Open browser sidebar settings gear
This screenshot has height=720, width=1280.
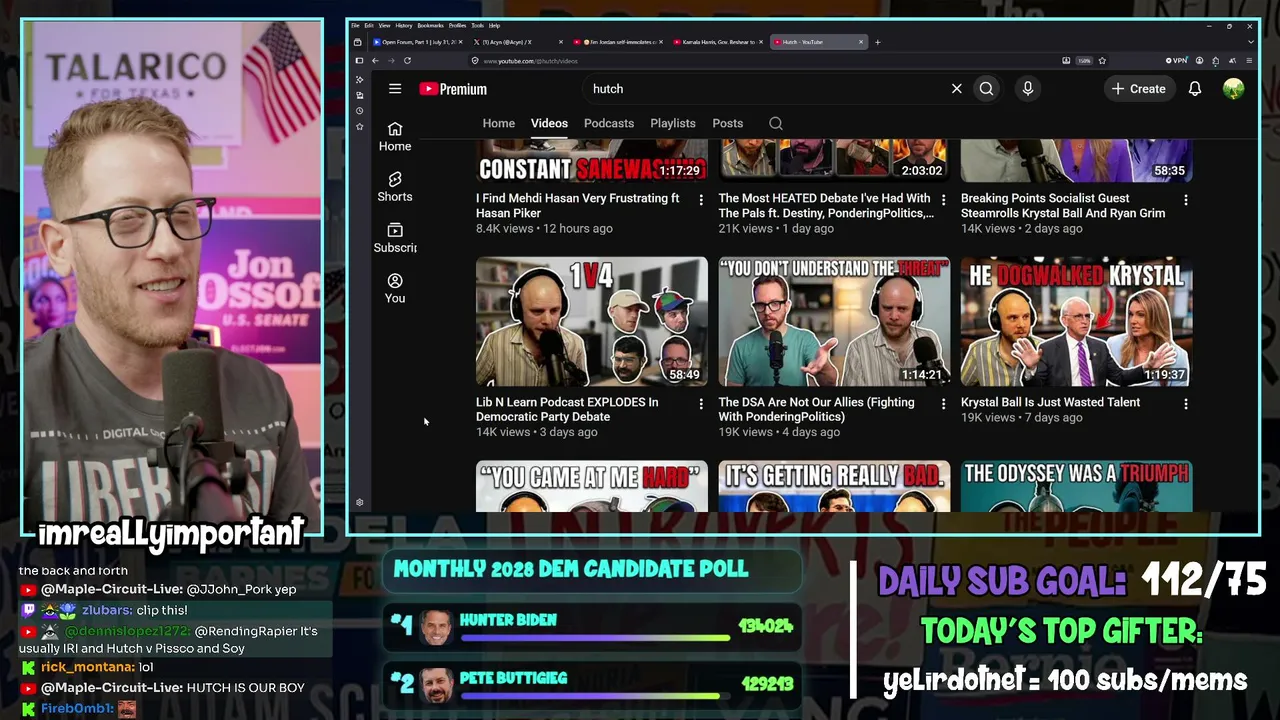pyautogui.click(x=360, y=503)
